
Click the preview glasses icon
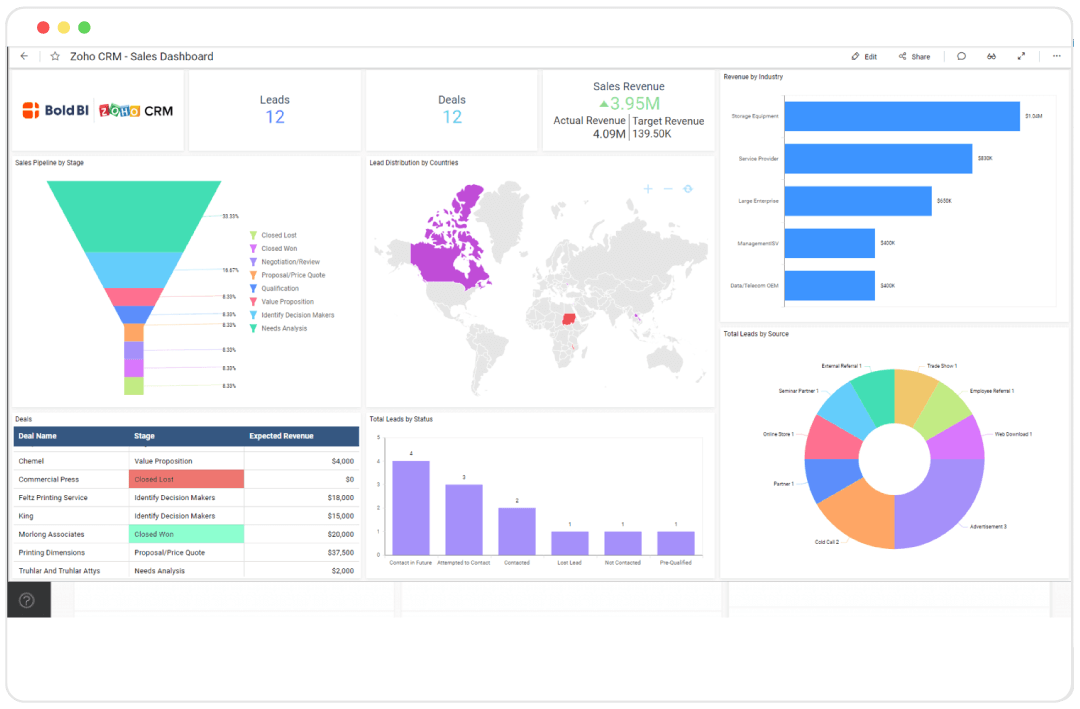pyautogui.click(x=991, y=56)
